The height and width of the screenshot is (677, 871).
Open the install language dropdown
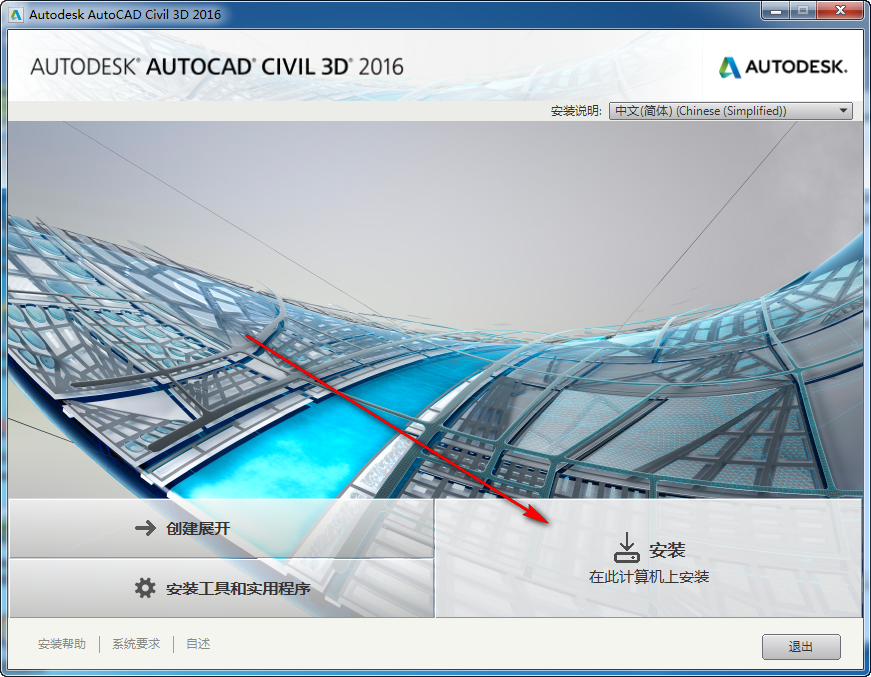730,111
